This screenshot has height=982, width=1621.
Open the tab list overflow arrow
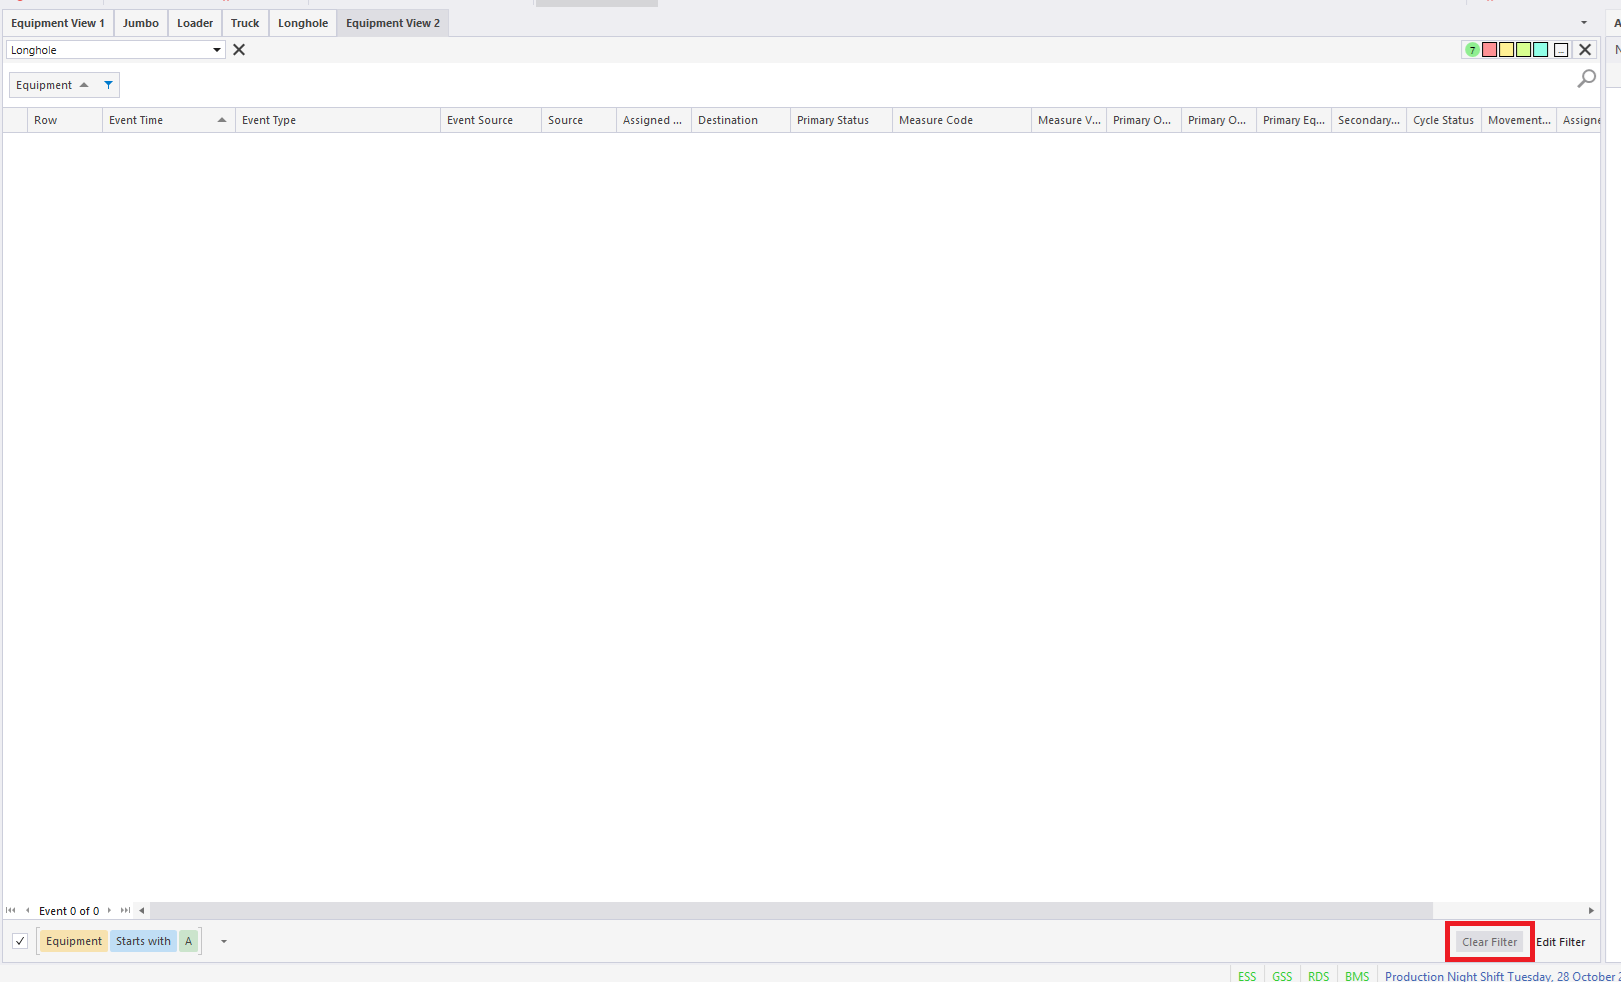tap(1584, 22)
